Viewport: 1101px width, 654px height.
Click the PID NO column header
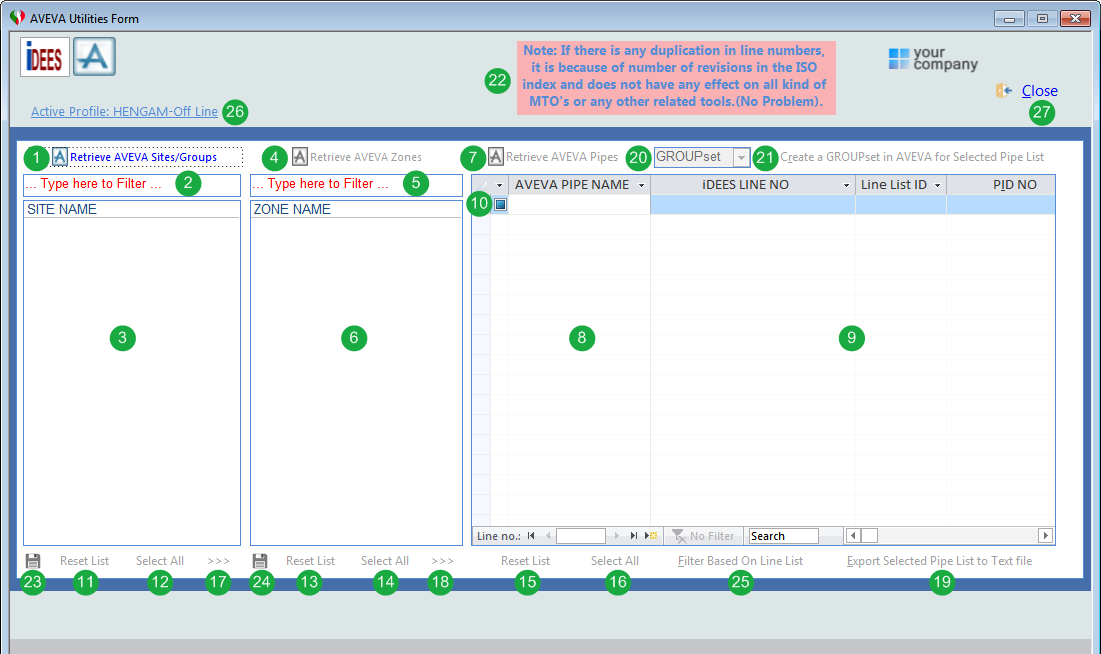pyautogui.click(x=1001, y=185)
